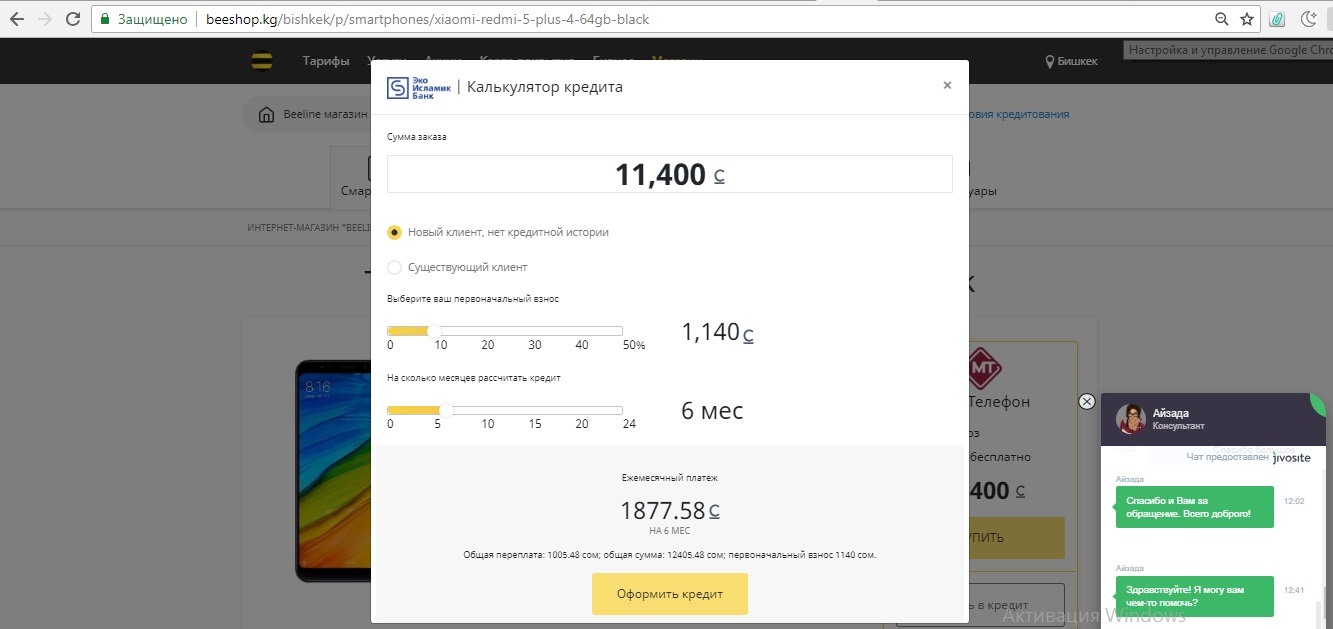
Task: Select 'Существующий клиент' radio button
Action: (394, 267)
